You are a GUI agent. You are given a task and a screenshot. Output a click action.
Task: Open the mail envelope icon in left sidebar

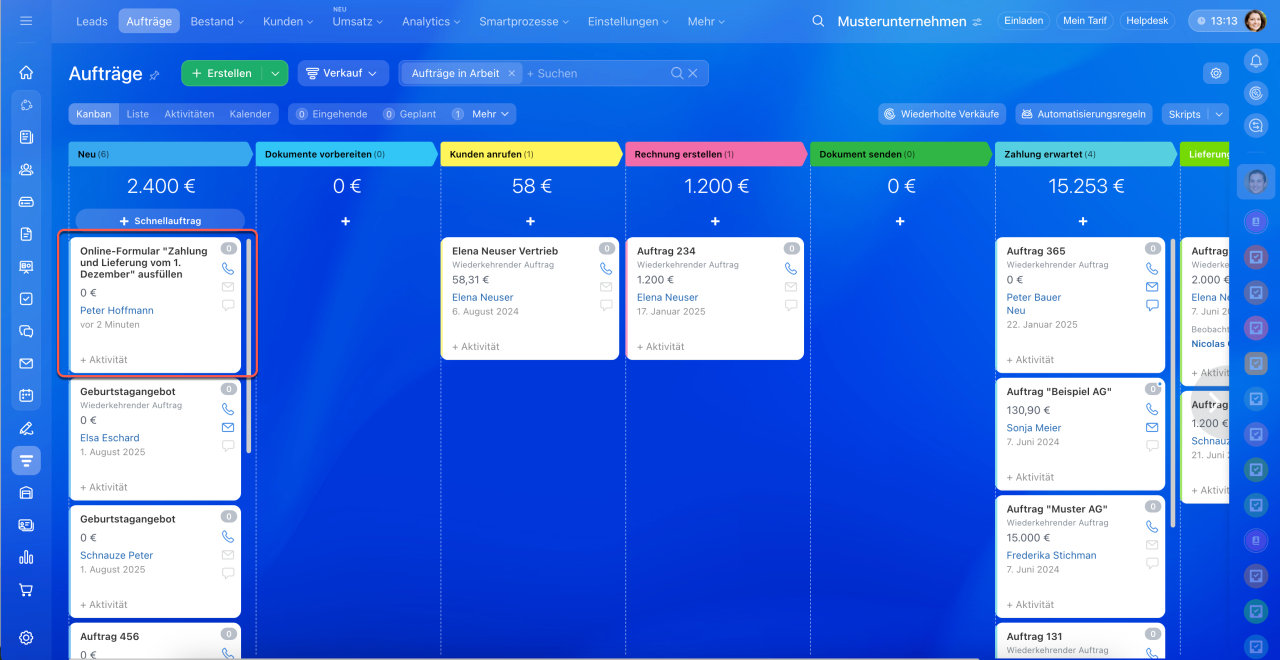pos(26,363)
